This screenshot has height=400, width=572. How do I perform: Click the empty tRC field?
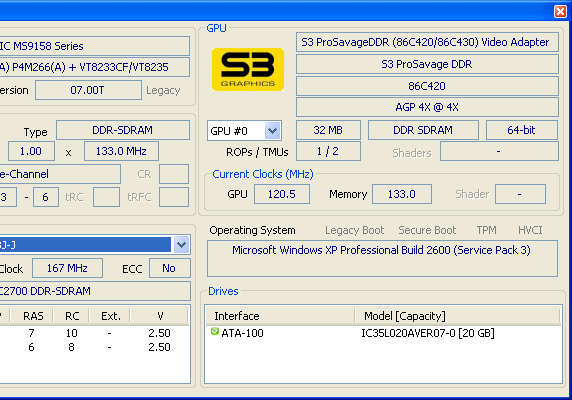click(x=106, y=197)
